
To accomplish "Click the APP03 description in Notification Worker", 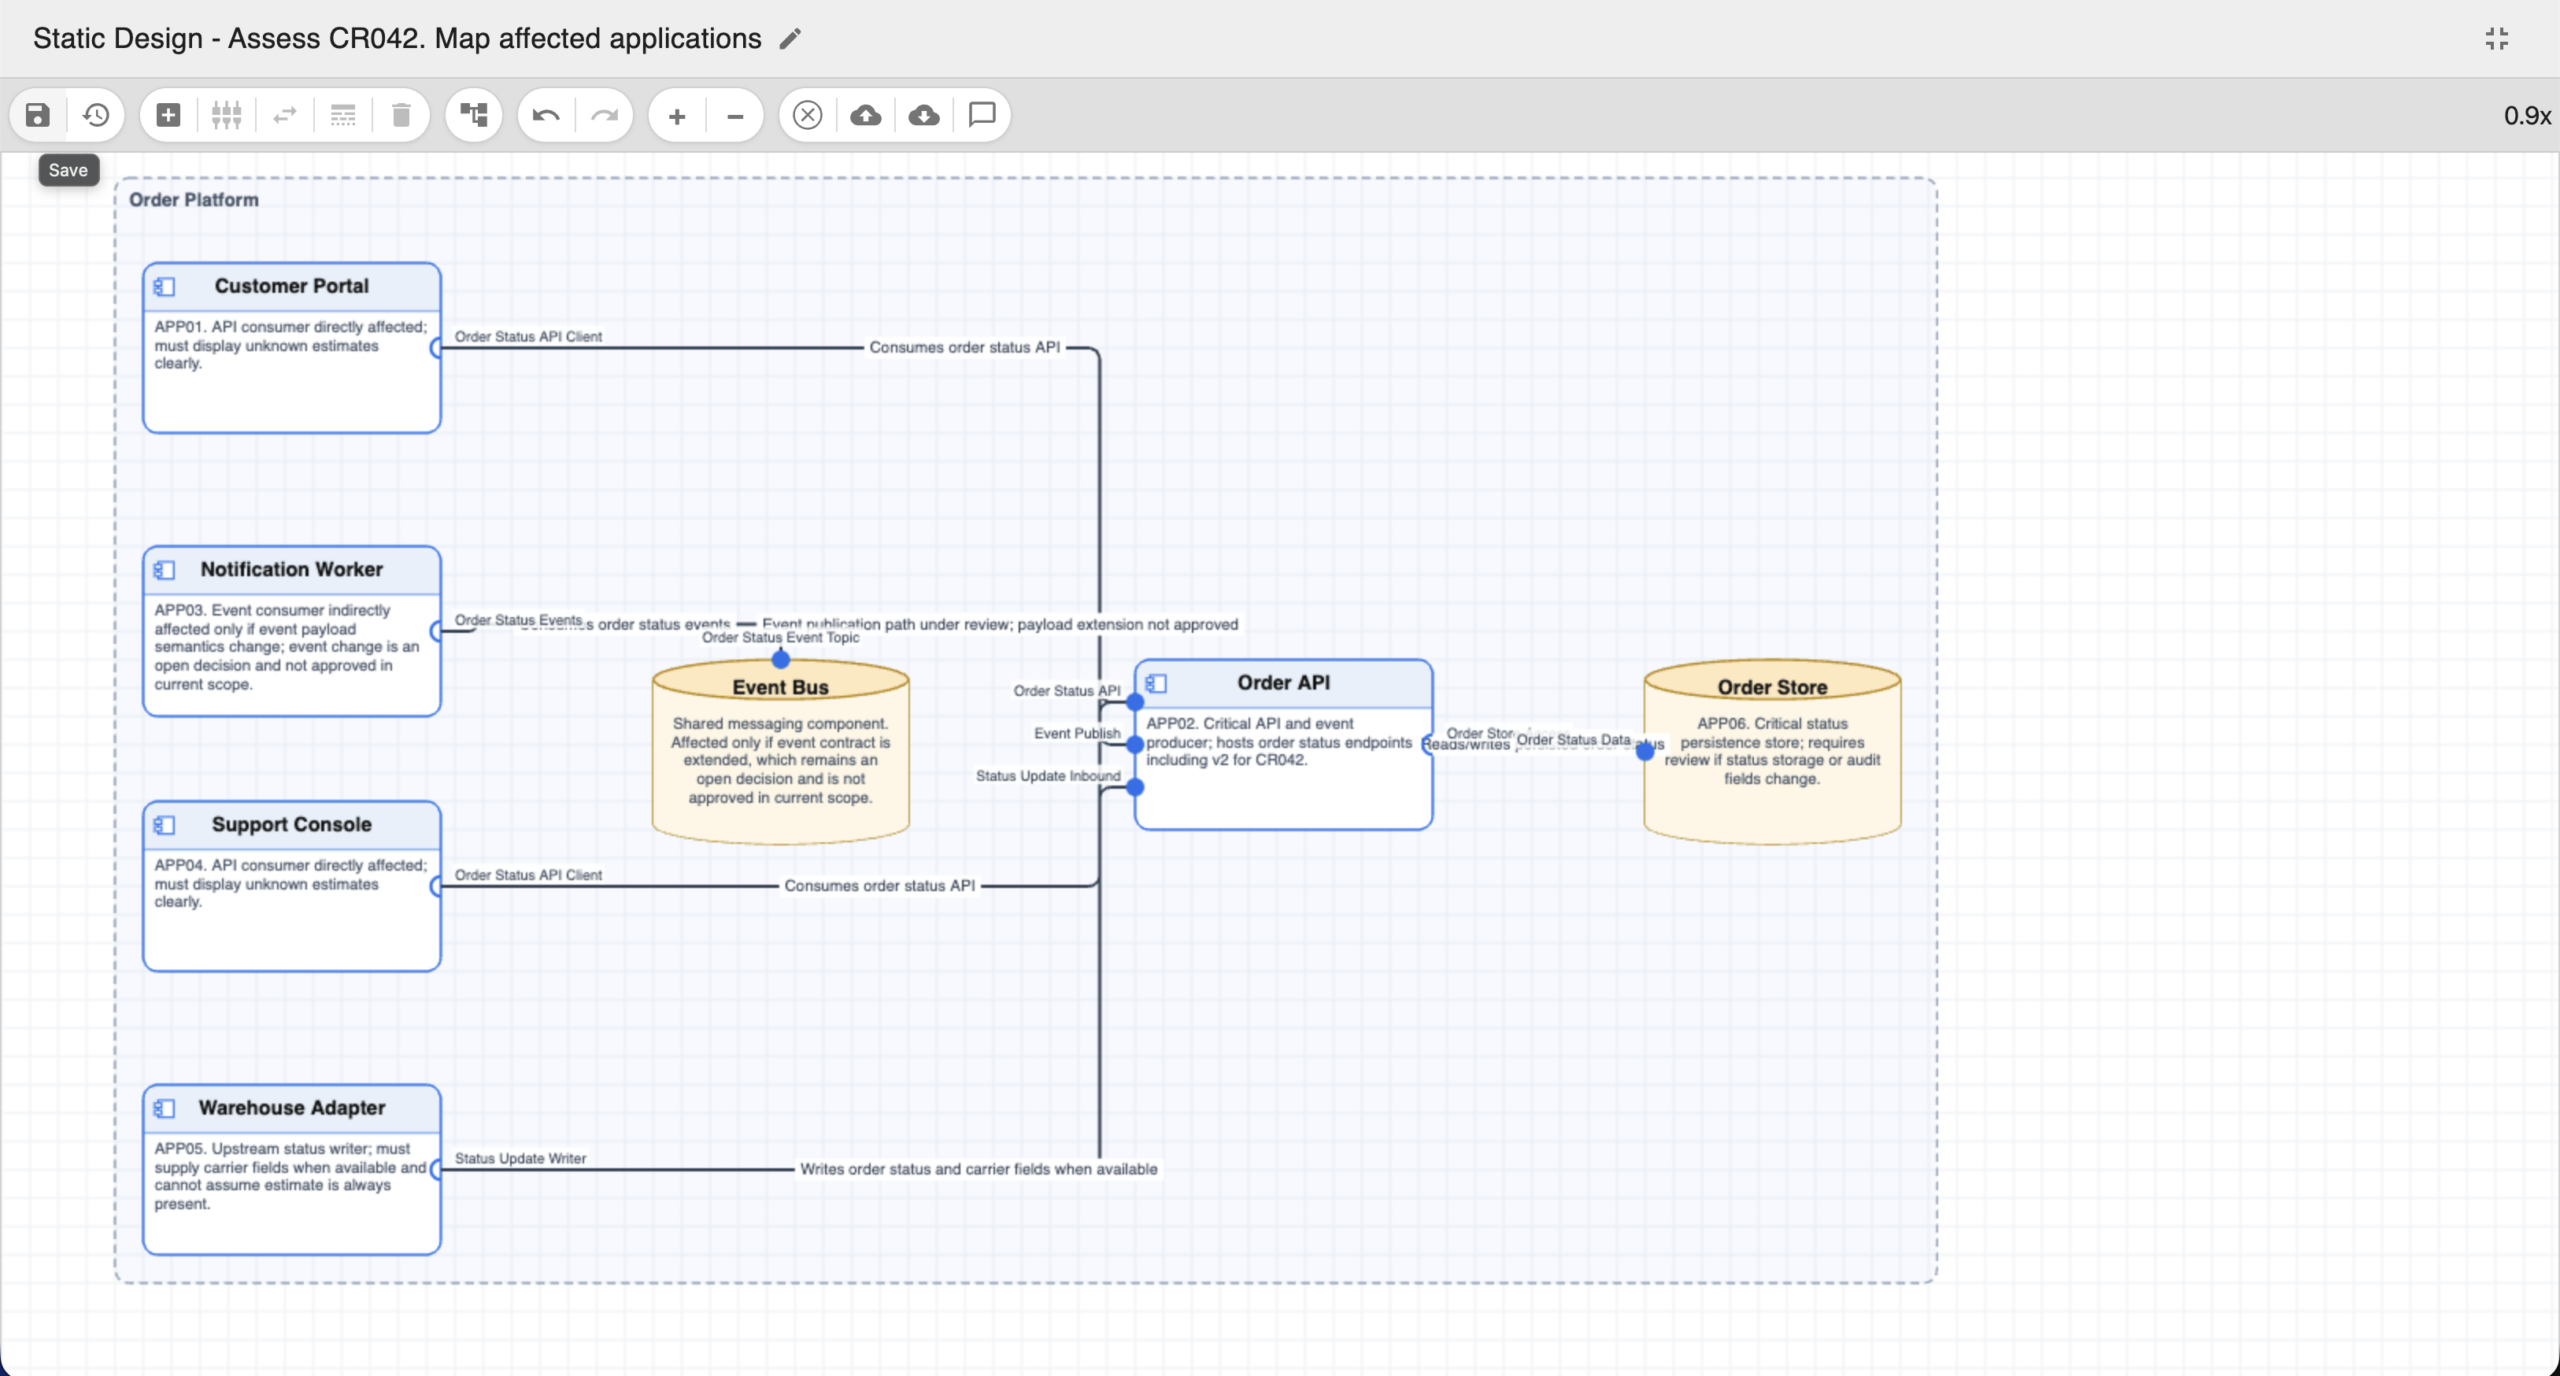I will coord(287,647).
